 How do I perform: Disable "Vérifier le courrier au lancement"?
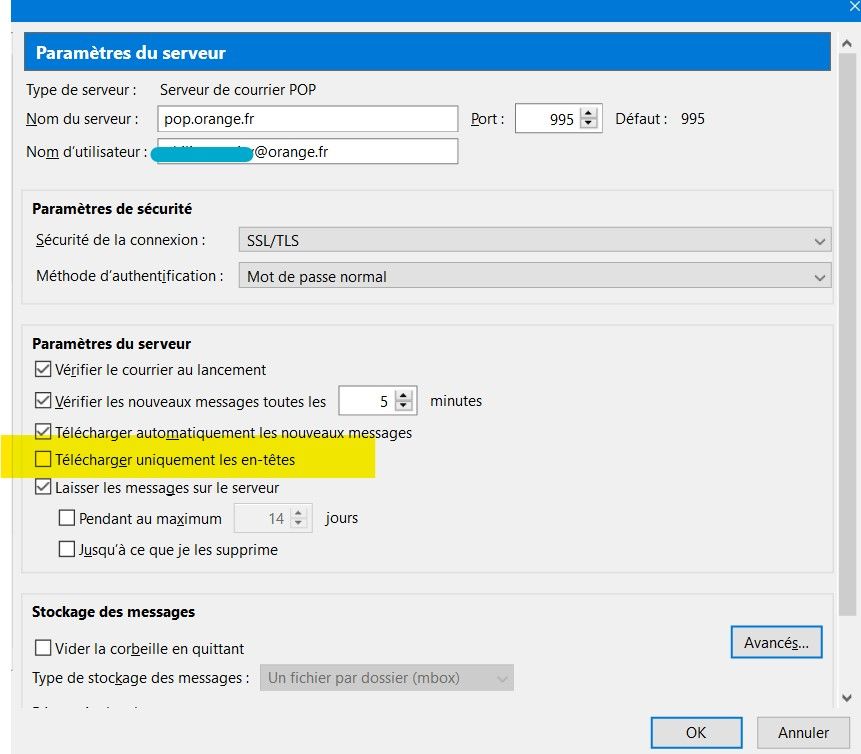pos(43,369)
